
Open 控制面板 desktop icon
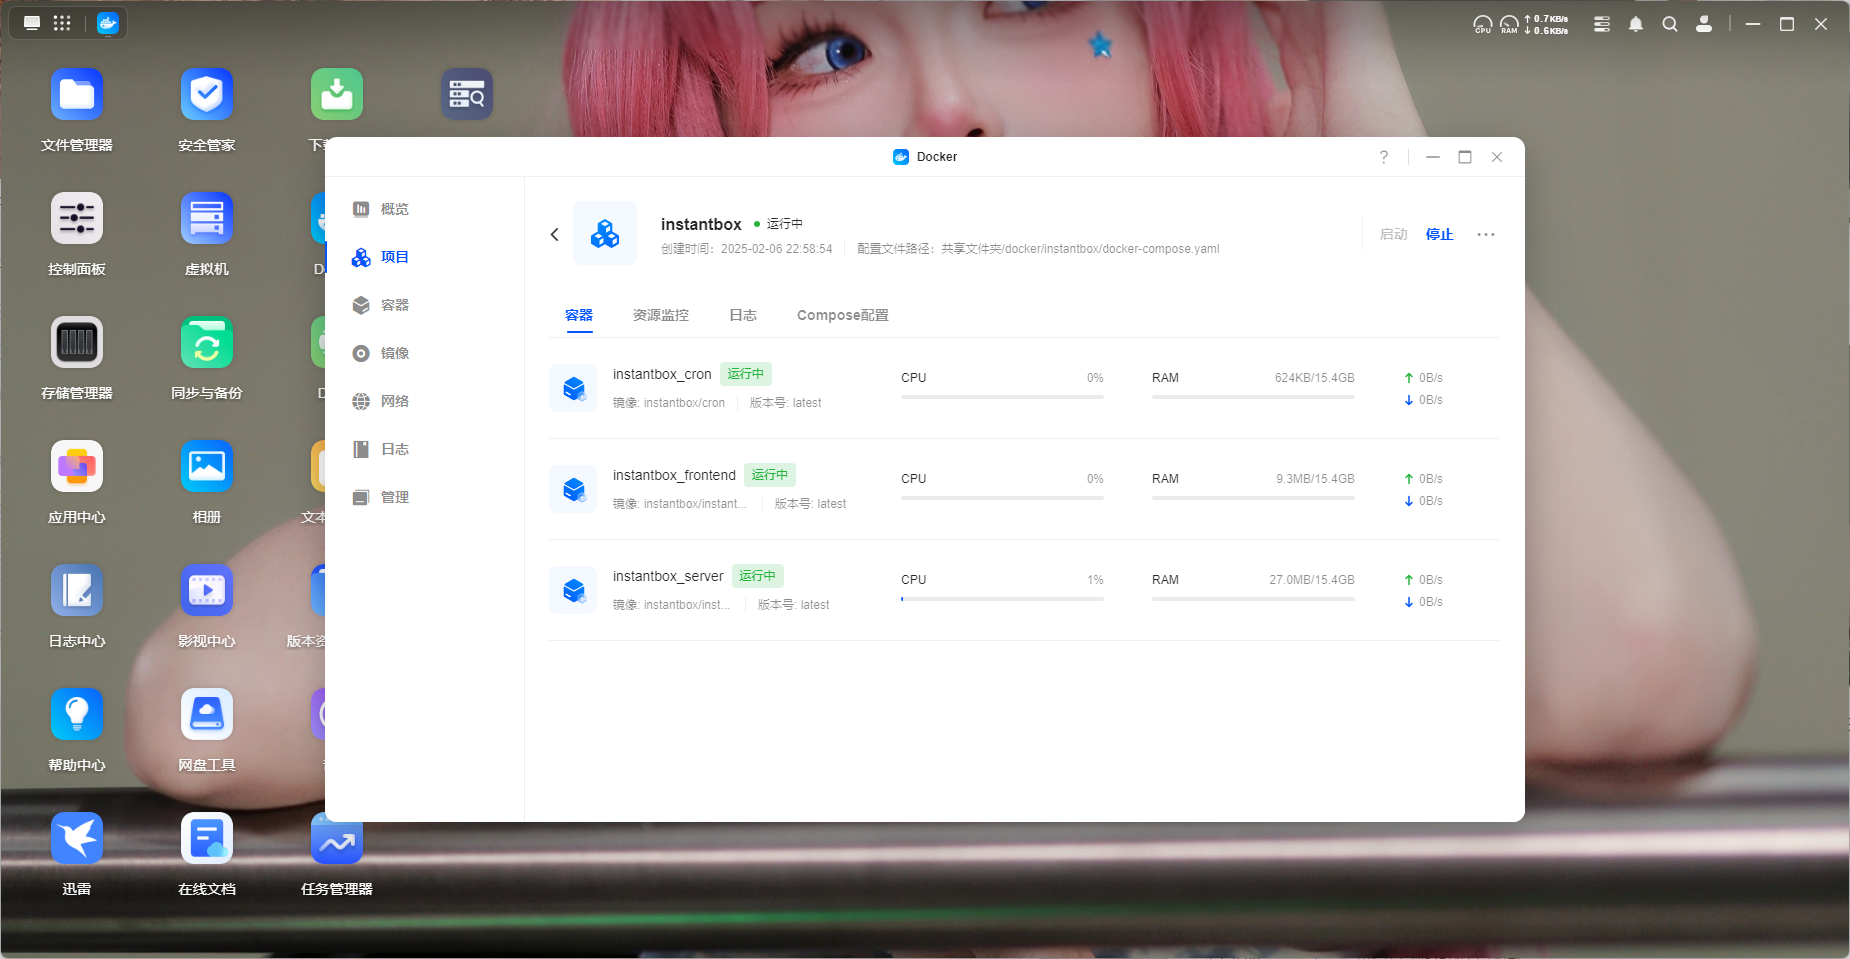[77, 218]
